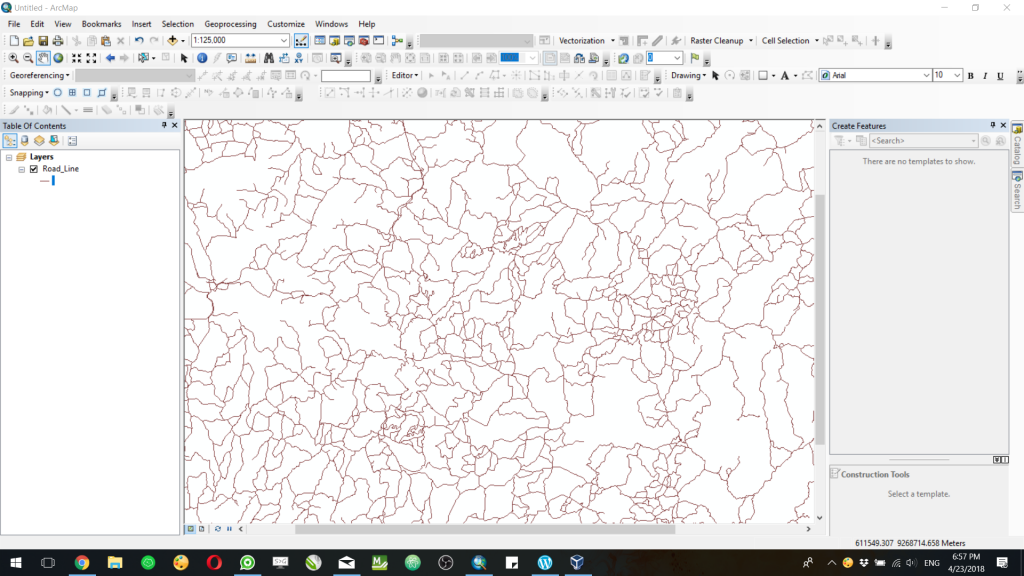Open the Geoprocessing menu
The width and height of the screenshot is (1024, 576).
pyautogui.click(x=232, y=23)
